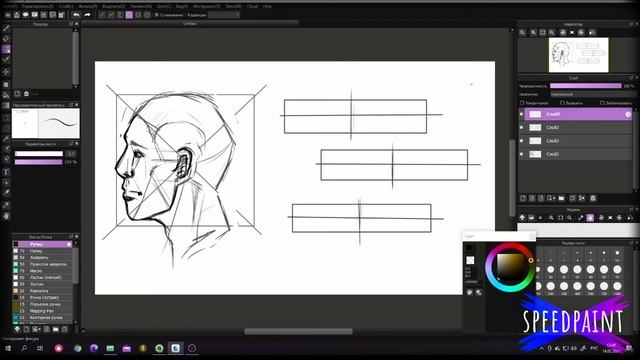Click the Navigator canvas thumbnail
Image resolution: width=640 pixels, height=360 pixels.
[578, 55]
